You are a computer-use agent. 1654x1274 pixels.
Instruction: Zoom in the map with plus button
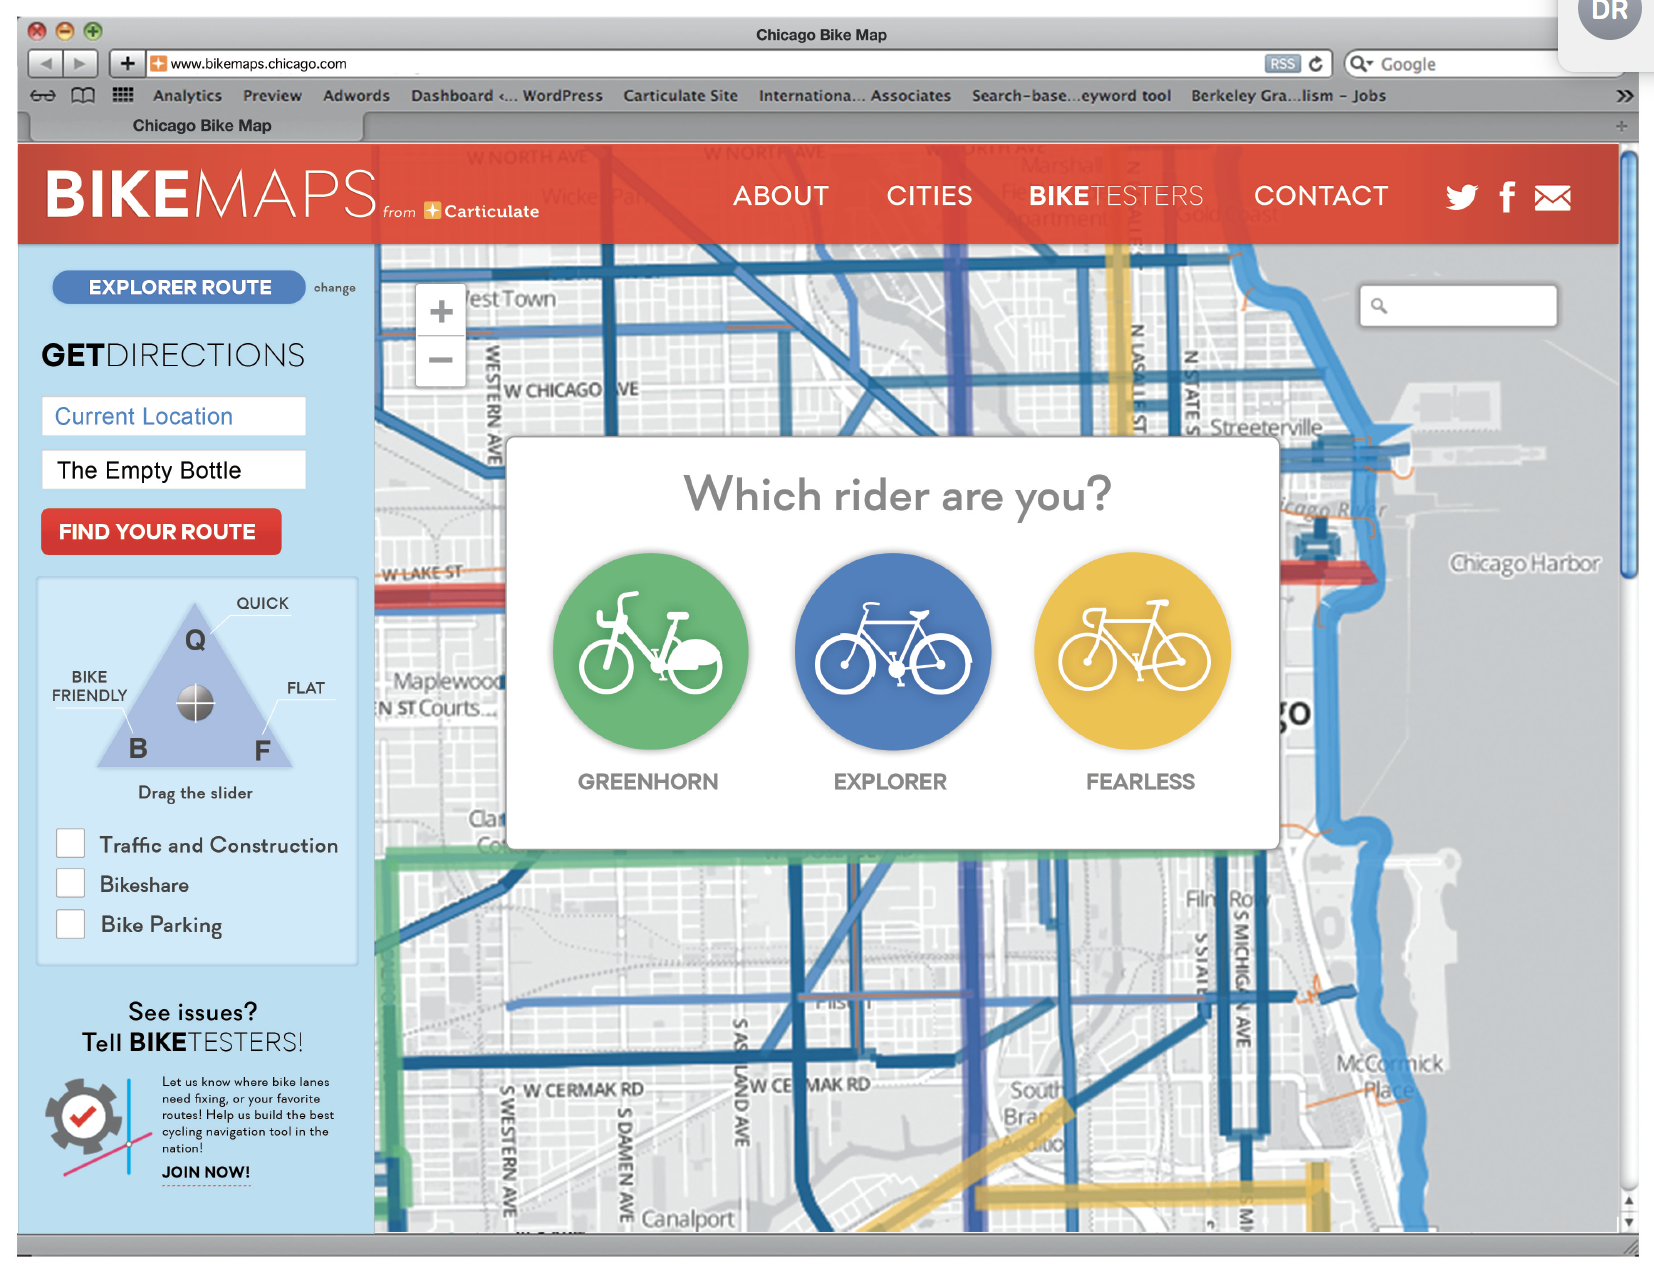click(x=441, y=312)
